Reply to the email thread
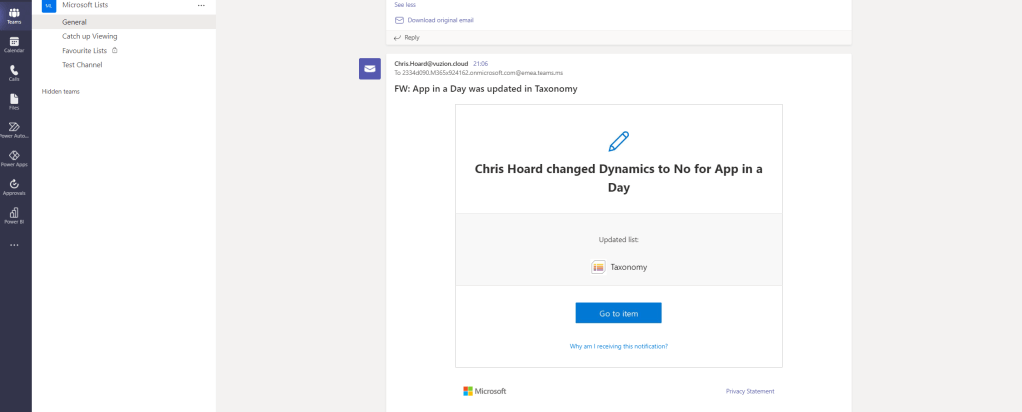 point(411,37)
